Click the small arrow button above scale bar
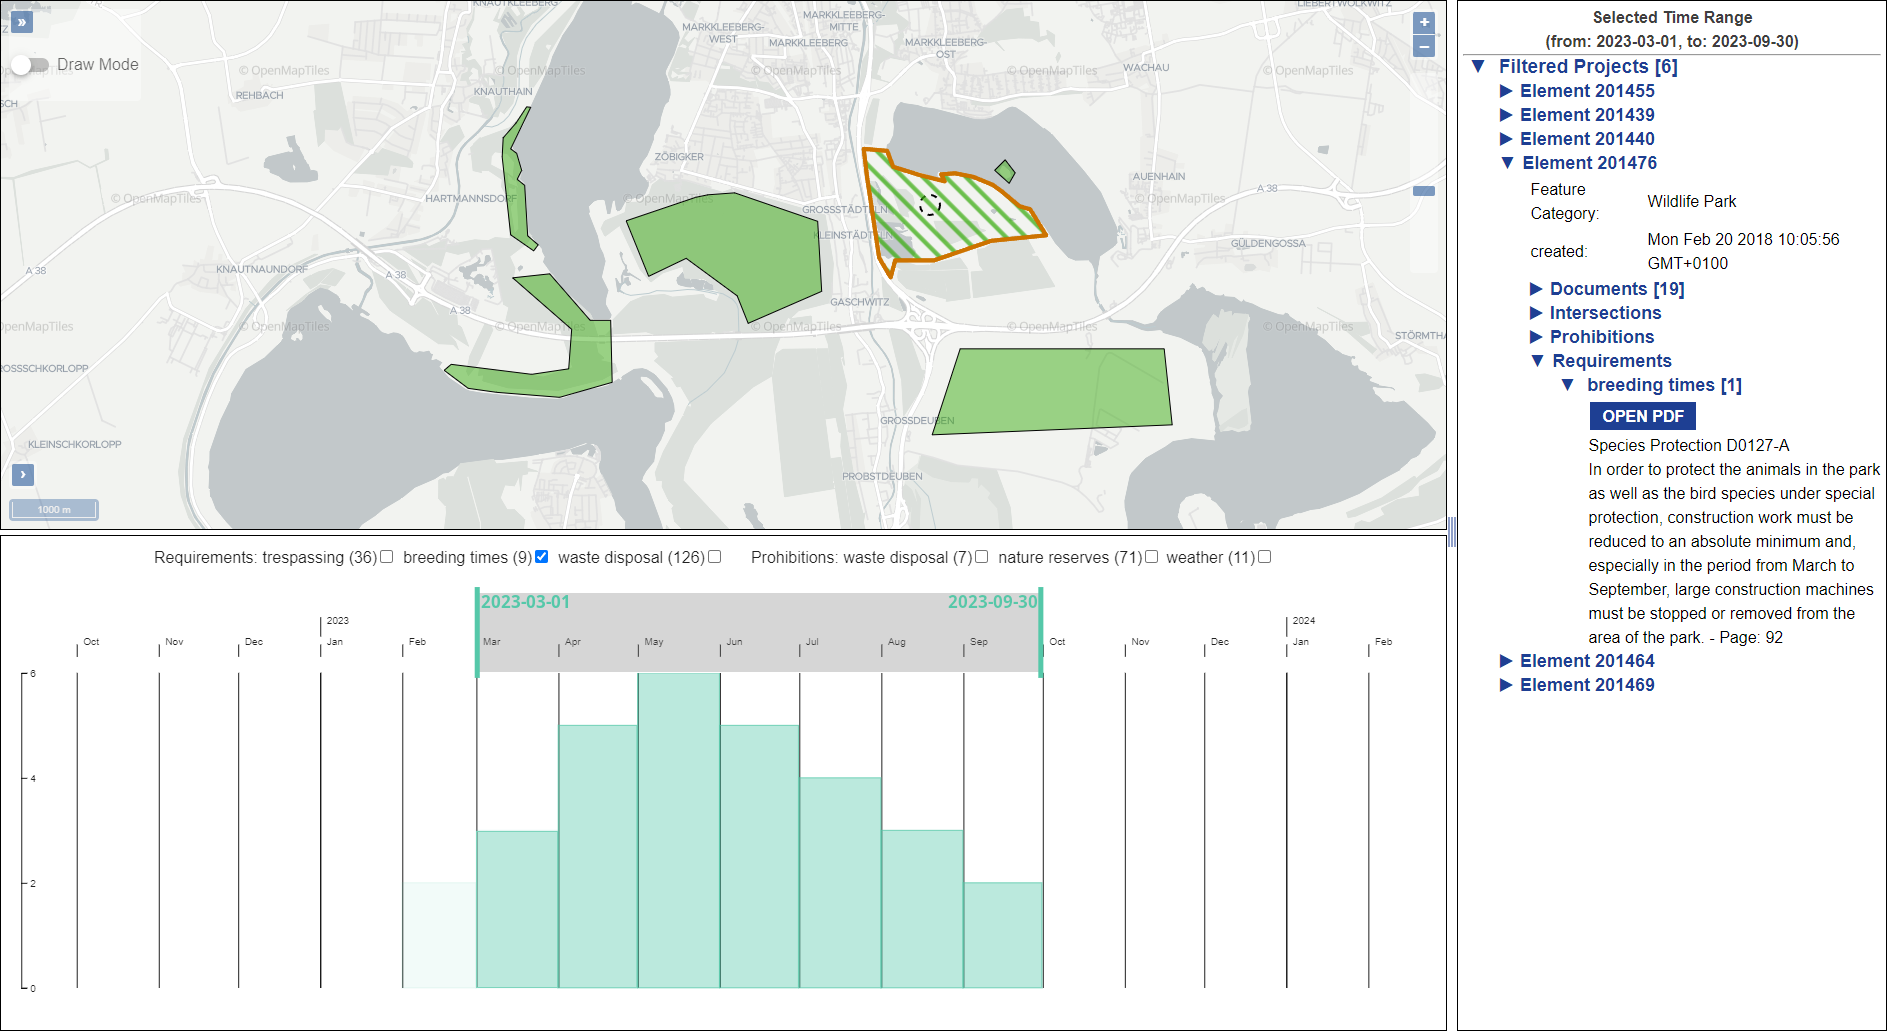1887x1031 pixels. click(22, 475)
